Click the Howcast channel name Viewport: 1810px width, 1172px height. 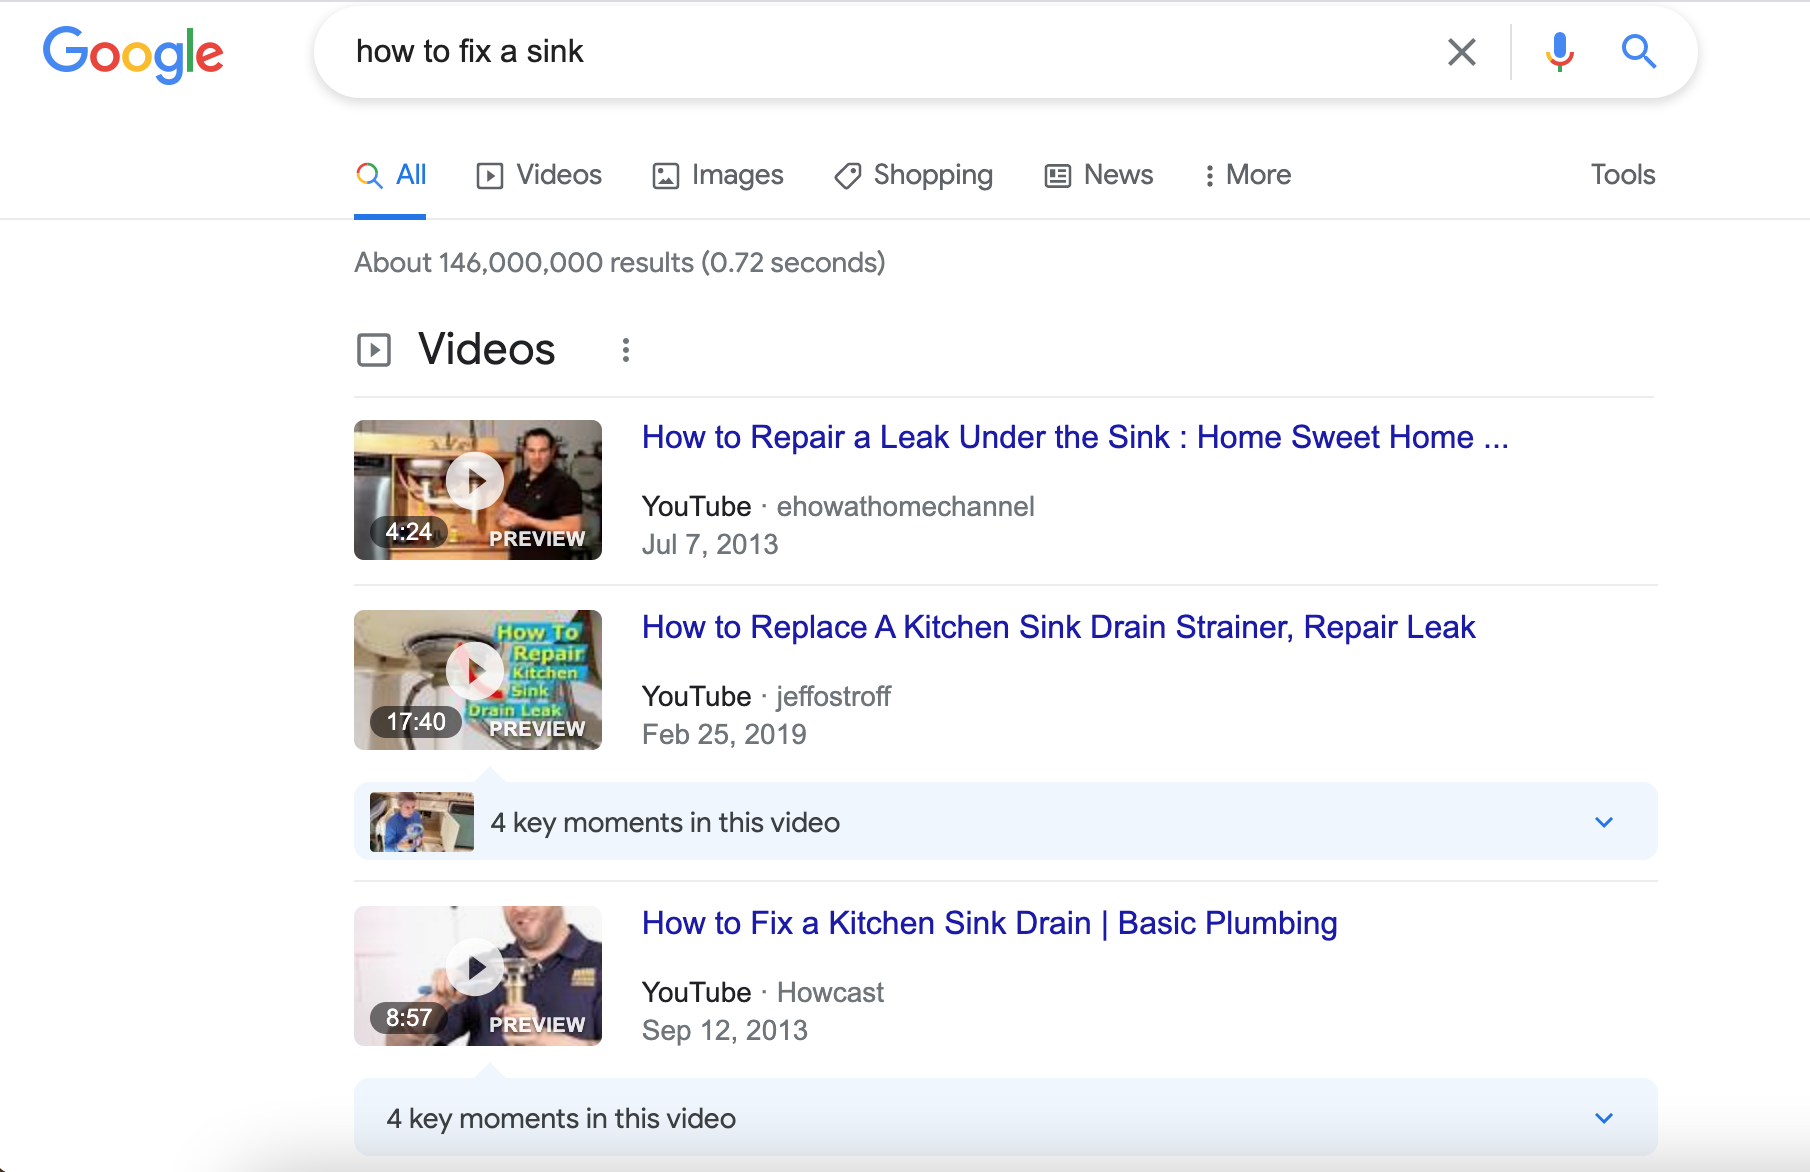coord(830,992)
